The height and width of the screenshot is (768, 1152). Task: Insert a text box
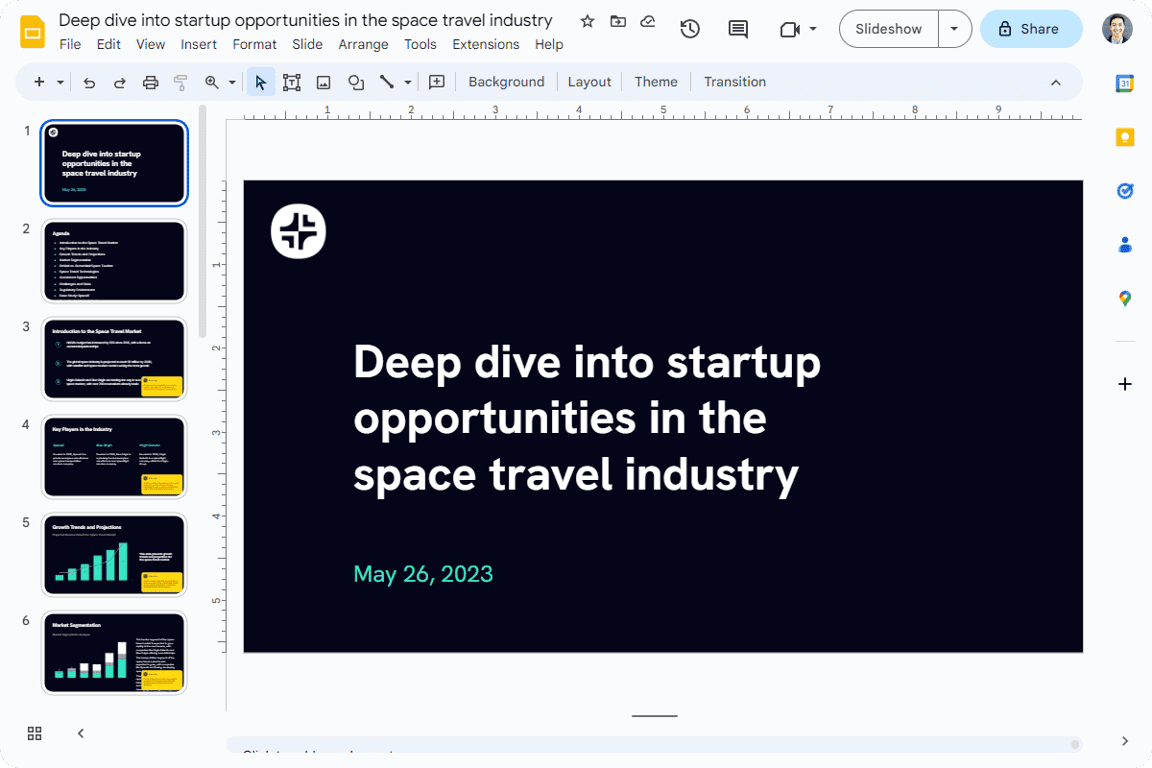pos(291,81)
